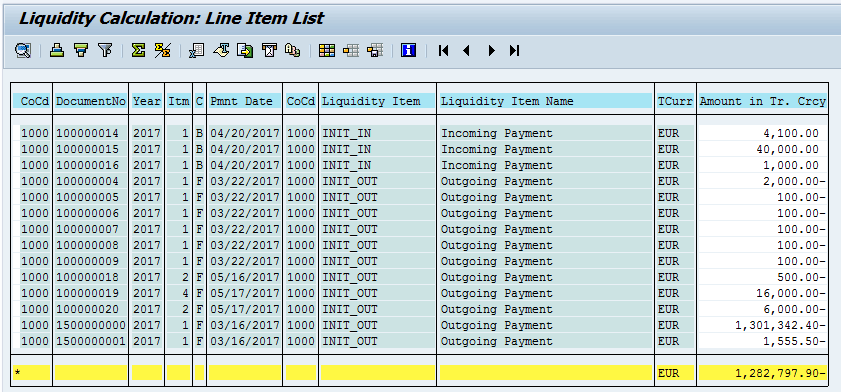Click document number 1500000001
Screen dimensions: 841x392
pyautogui.click(x=91, y=342)
